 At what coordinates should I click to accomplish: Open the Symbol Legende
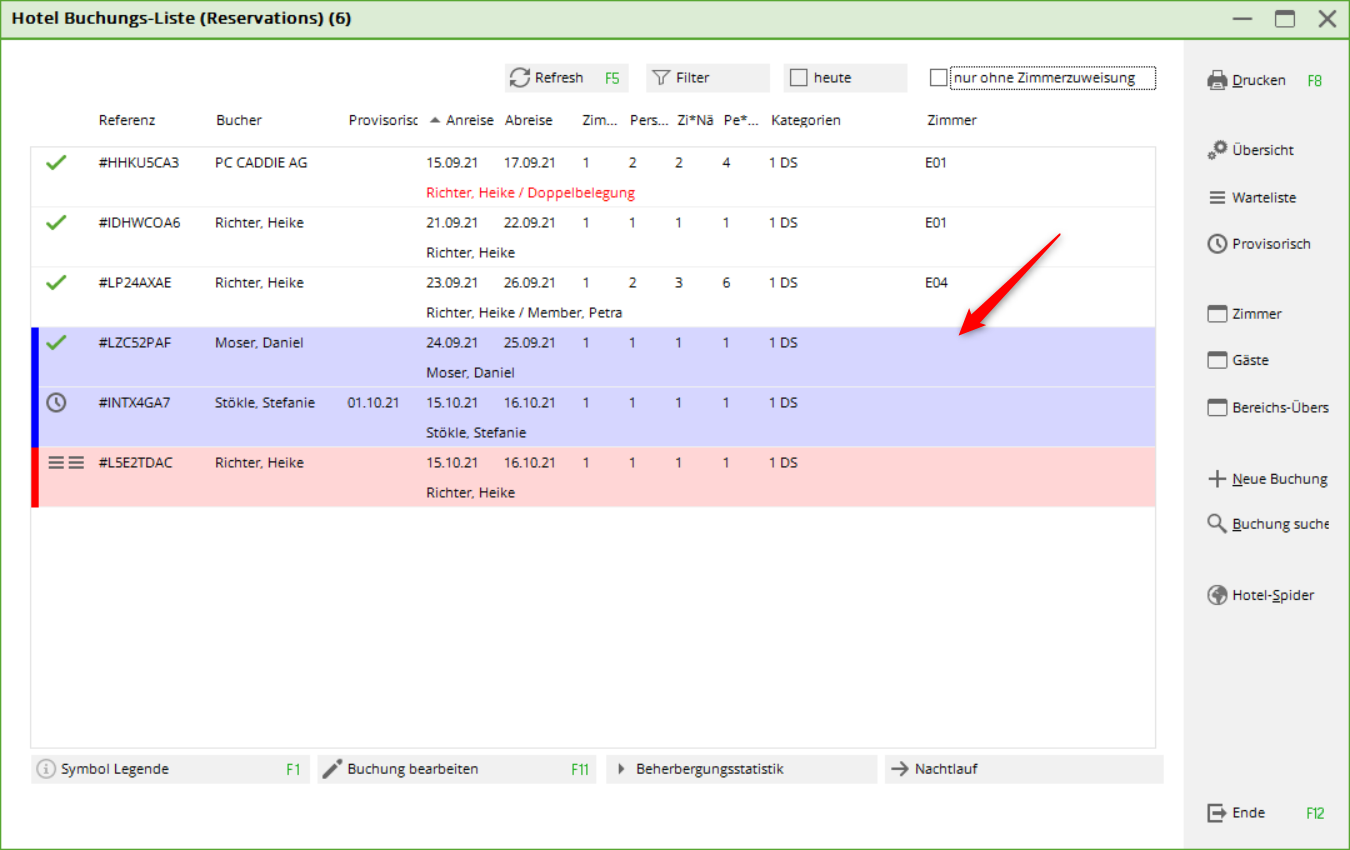click(x=114, y=769)
